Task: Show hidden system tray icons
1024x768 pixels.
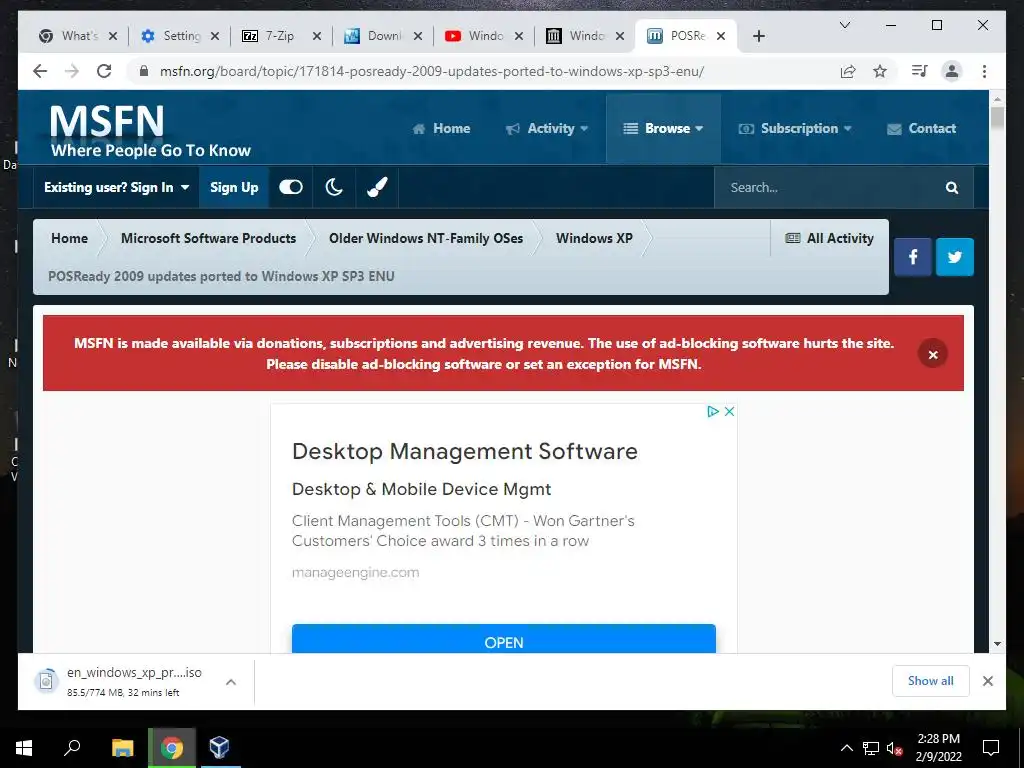Action: pyautogui.click(x=846, y=748)
